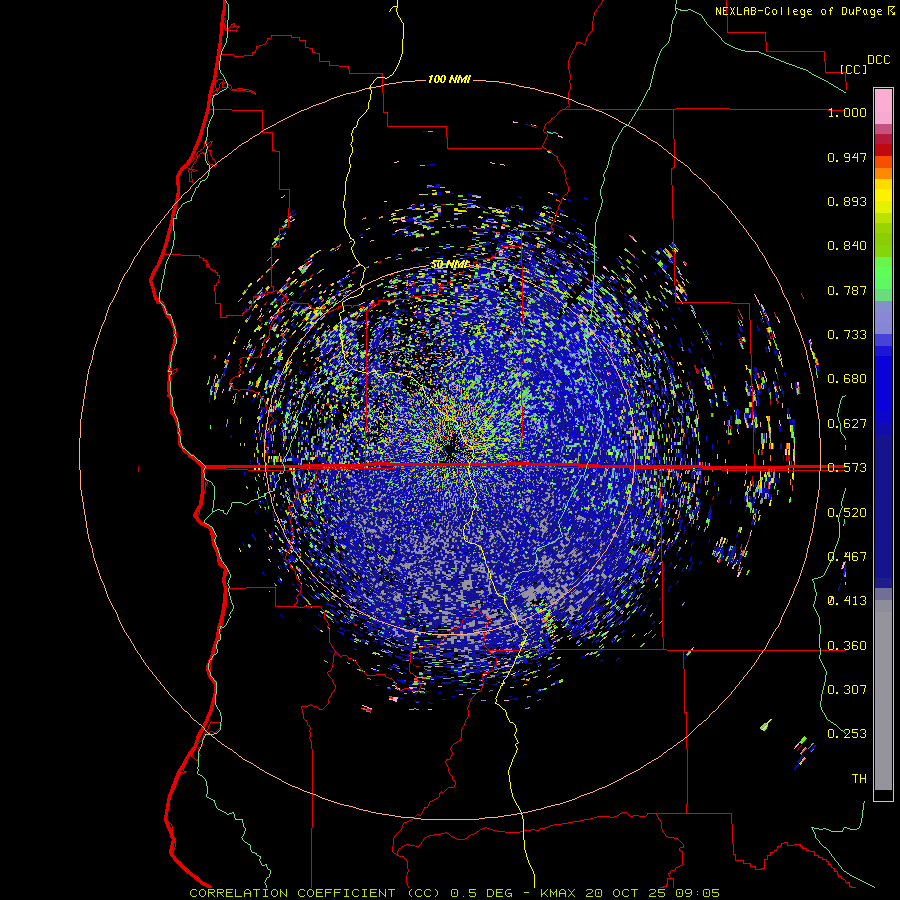Image resolution: width=900 pixels, height=900 pixels.
Task: Click the 0.840 scale value
Action: (x=847, y=246)
